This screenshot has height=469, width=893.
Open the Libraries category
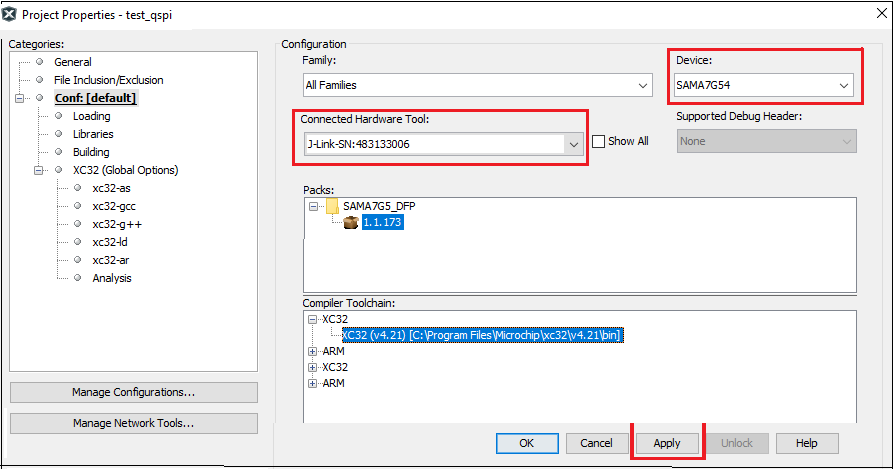93,134
